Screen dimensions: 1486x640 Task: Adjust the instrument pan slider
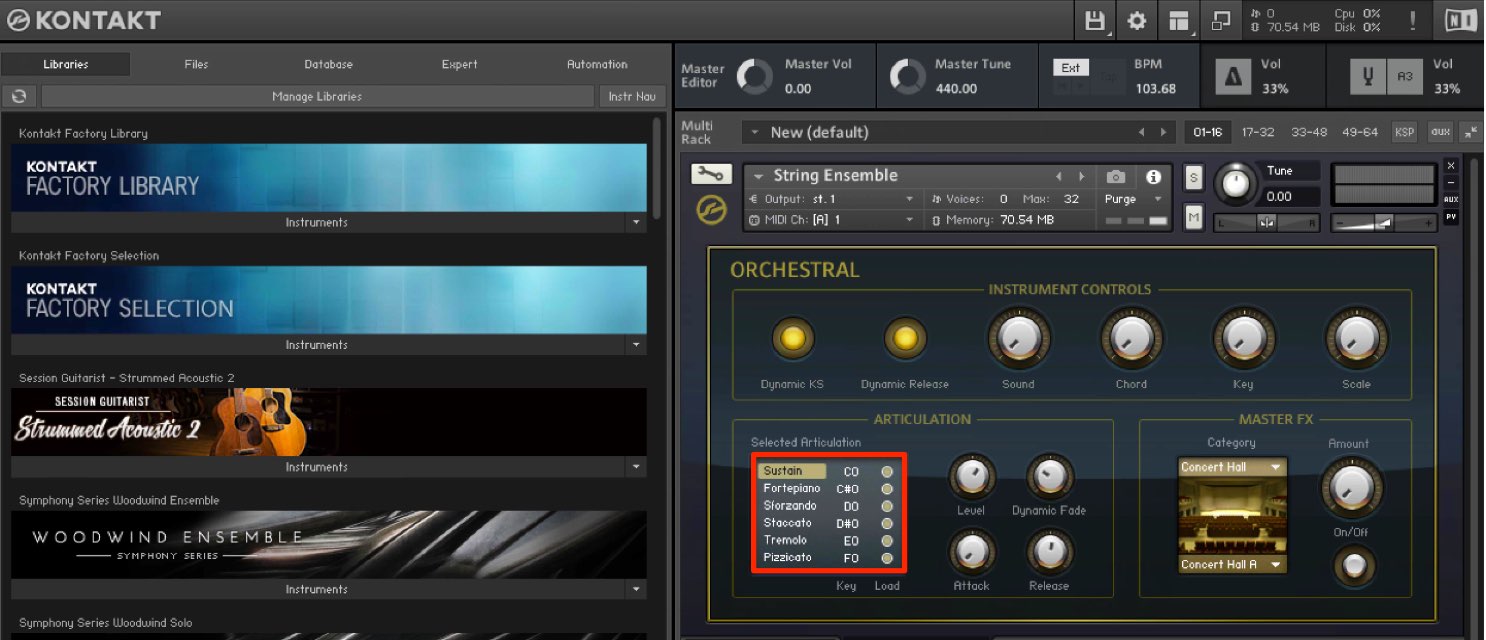[x=1267, y=222]
